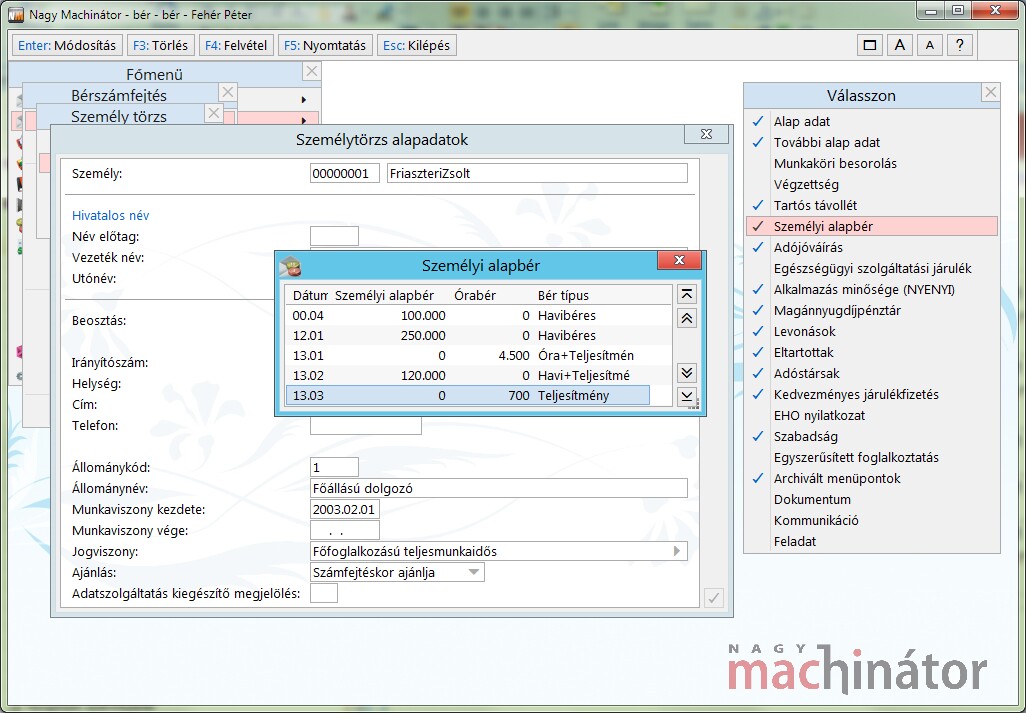Viewport: 1026px width, 713px height.
Task: Select Munkaköri besorolás in the Válasszon list
Action: 835,163
